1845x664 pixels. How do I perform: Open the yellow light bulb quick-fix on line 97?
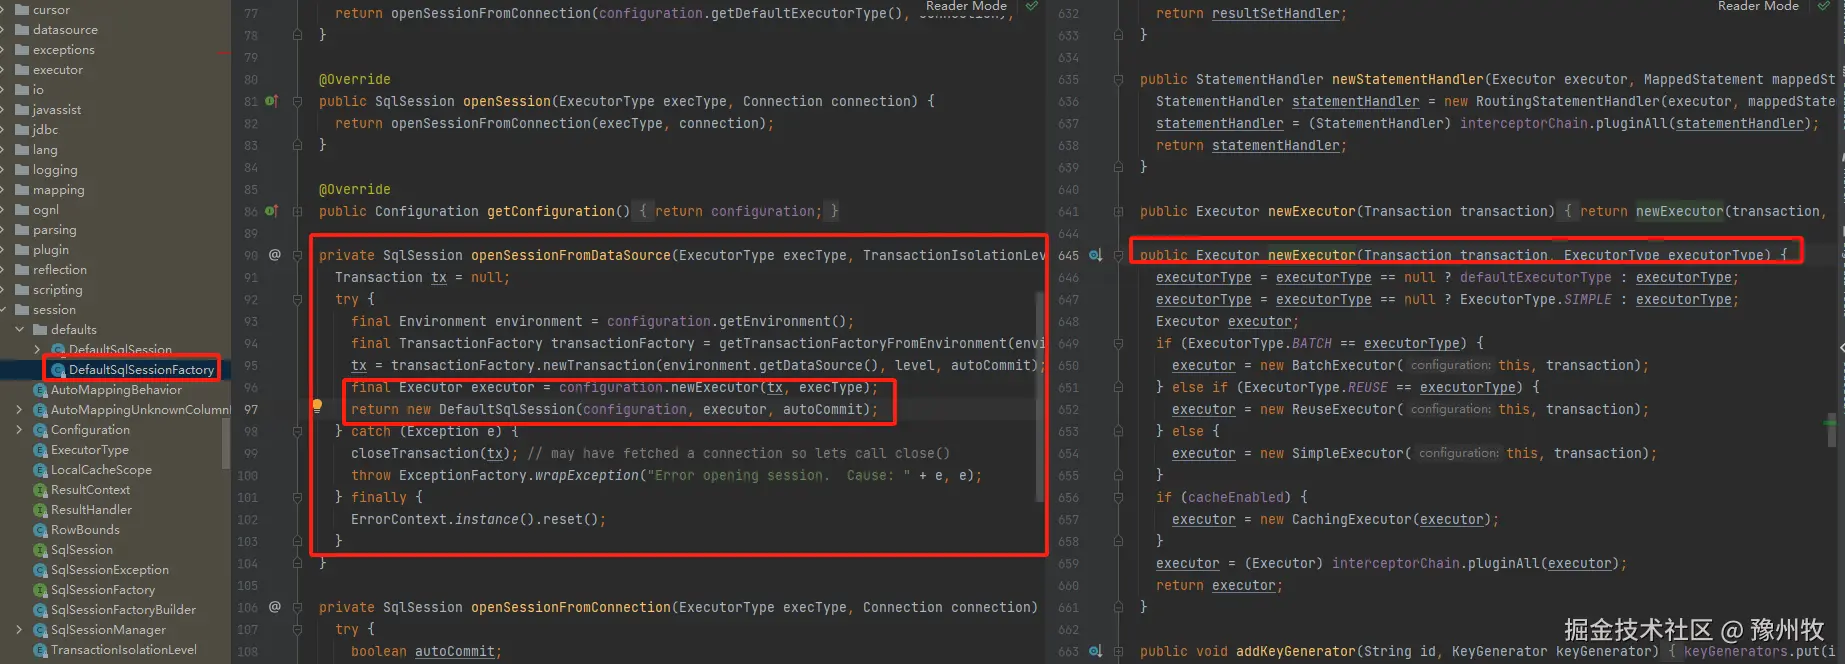[317, 406]
